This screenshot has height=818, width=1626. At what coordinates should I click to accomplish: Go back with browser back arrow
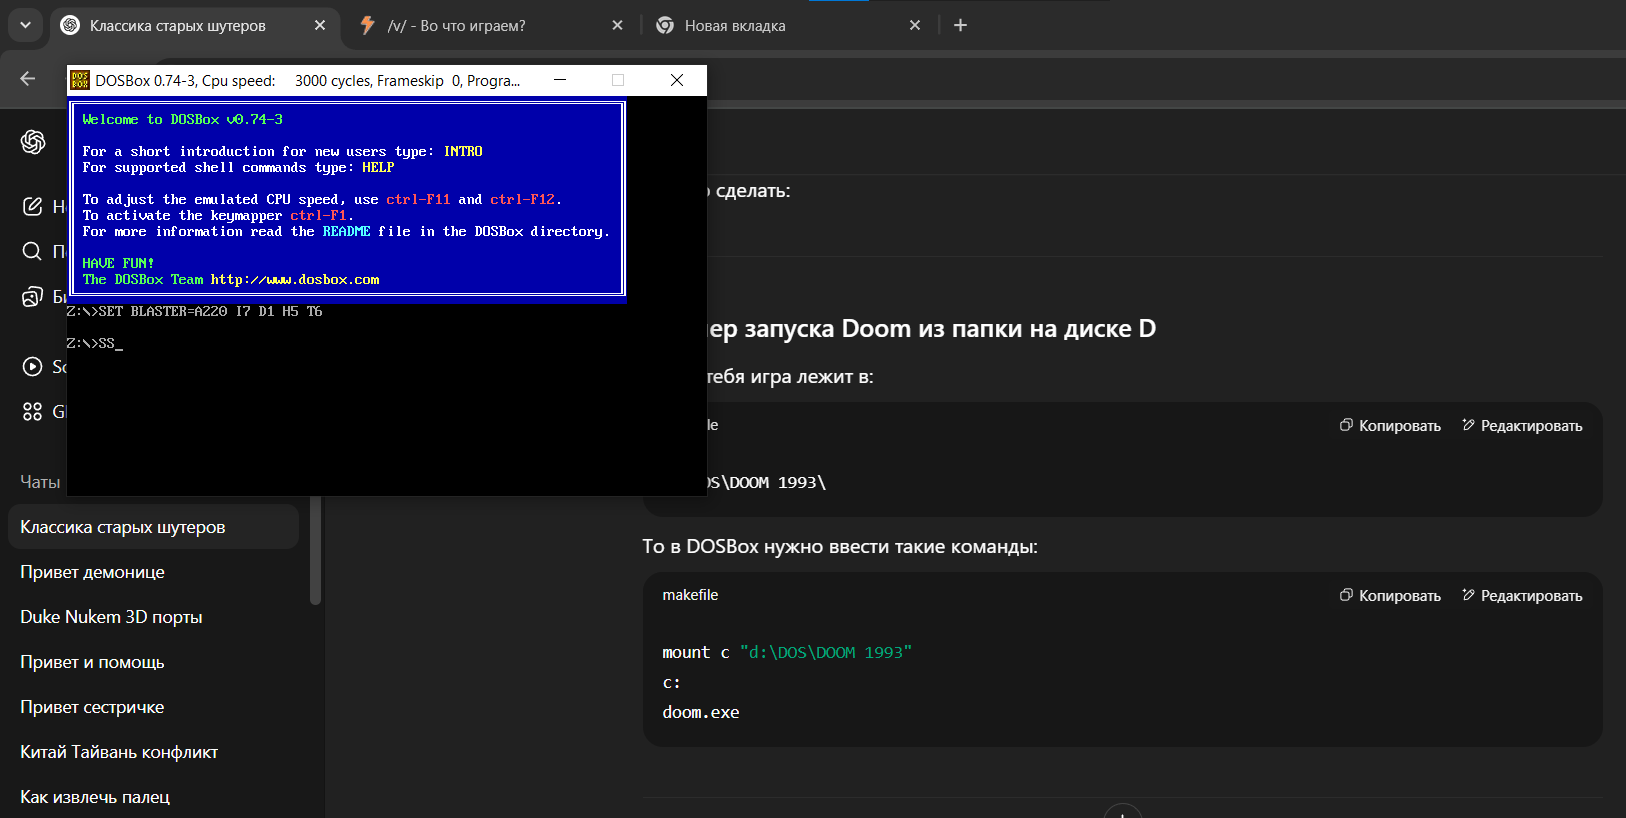[x=28, y=79]
